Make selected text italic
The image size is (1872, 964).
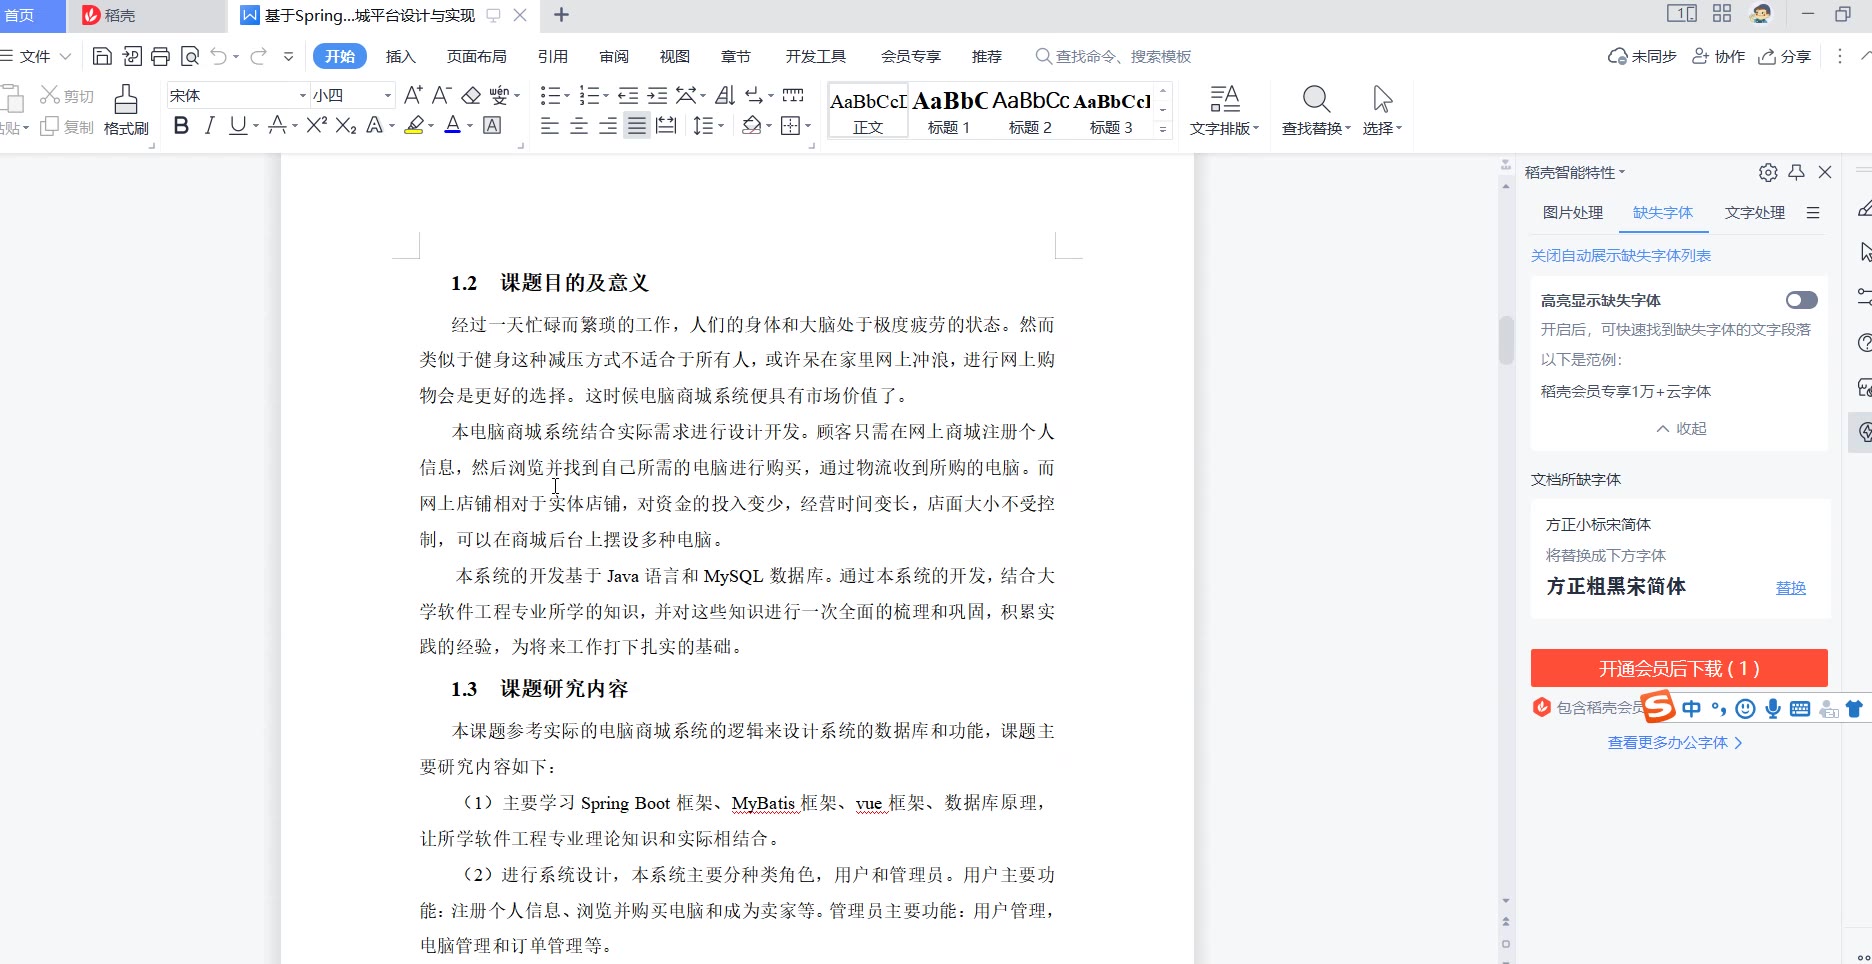pos(209,125)
